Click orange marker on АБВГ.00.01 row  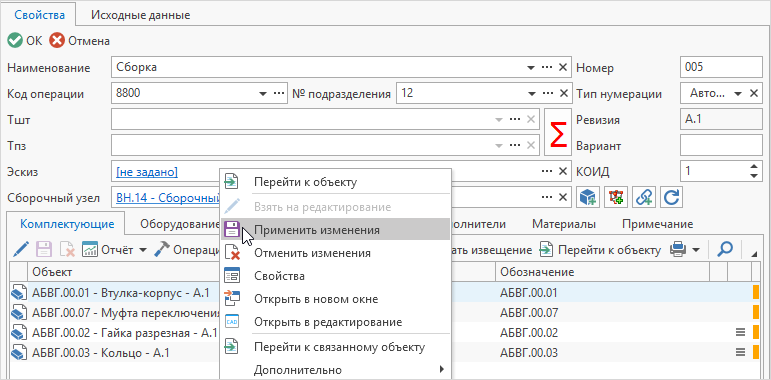pyautogui.click(x=756, y=293)
